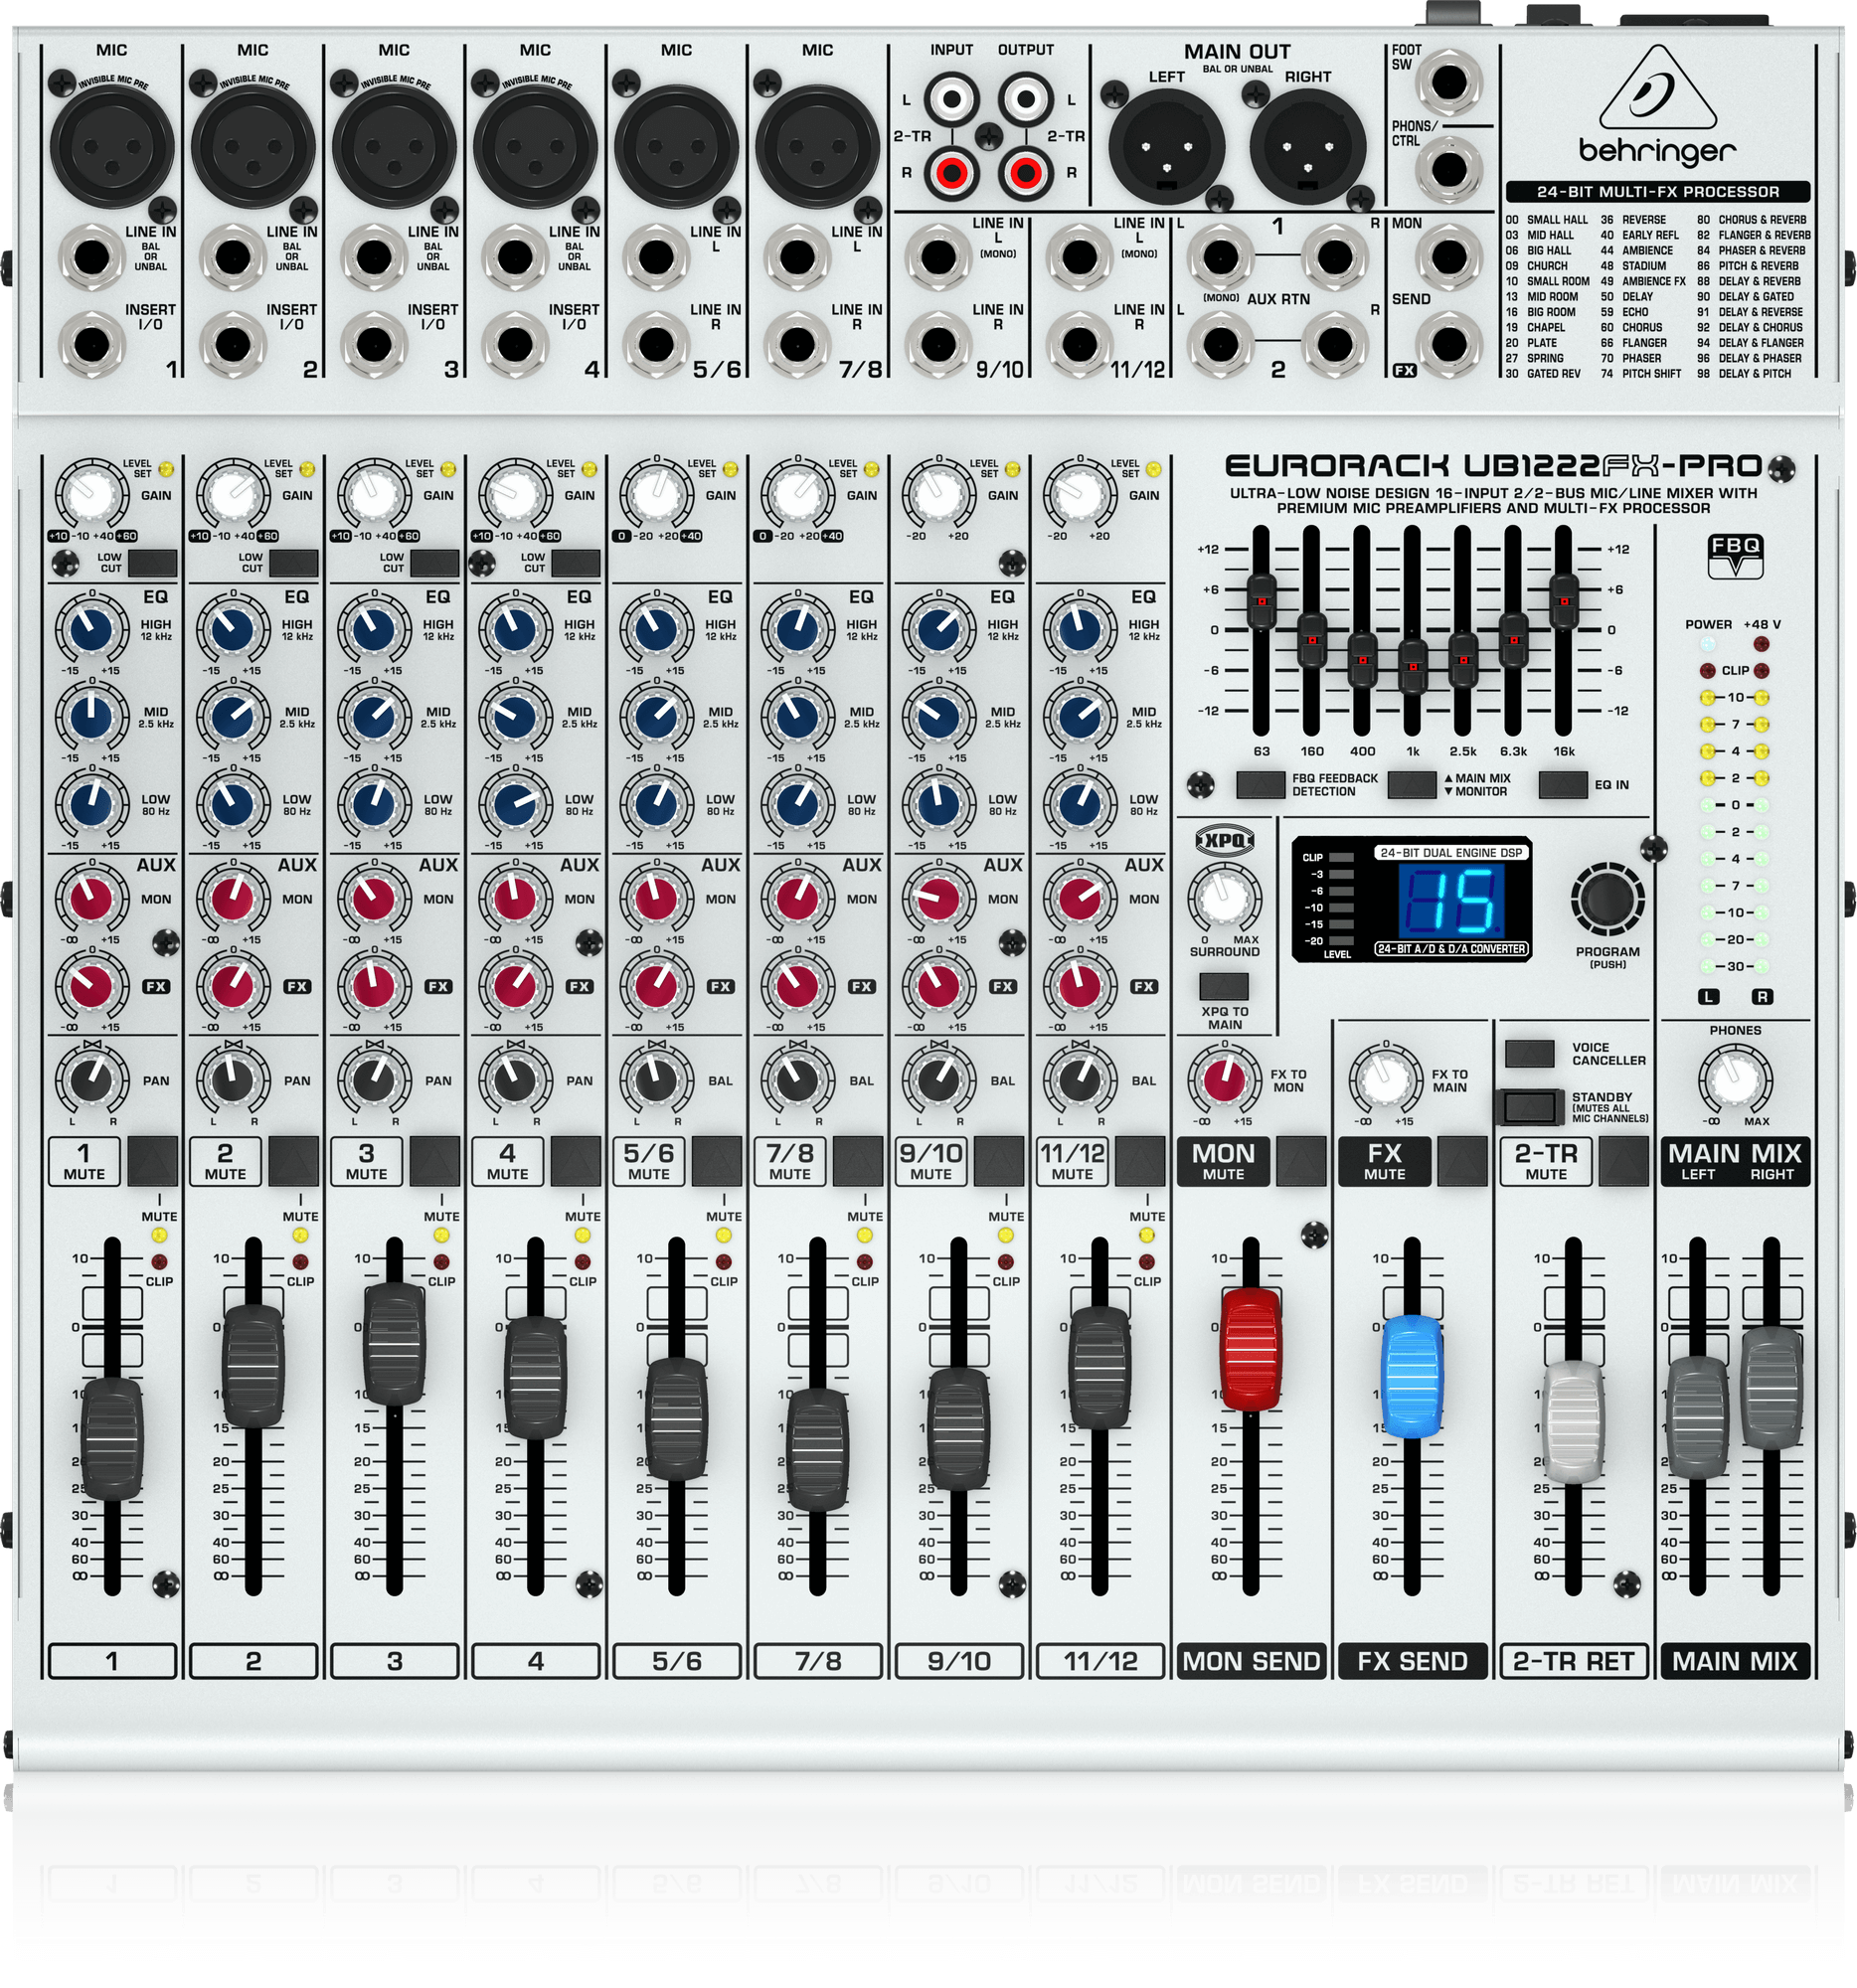This screenshot has width=1857, height=1988.
Task: Click the FBQ logo emblem
Action: tap(1735, 557)
